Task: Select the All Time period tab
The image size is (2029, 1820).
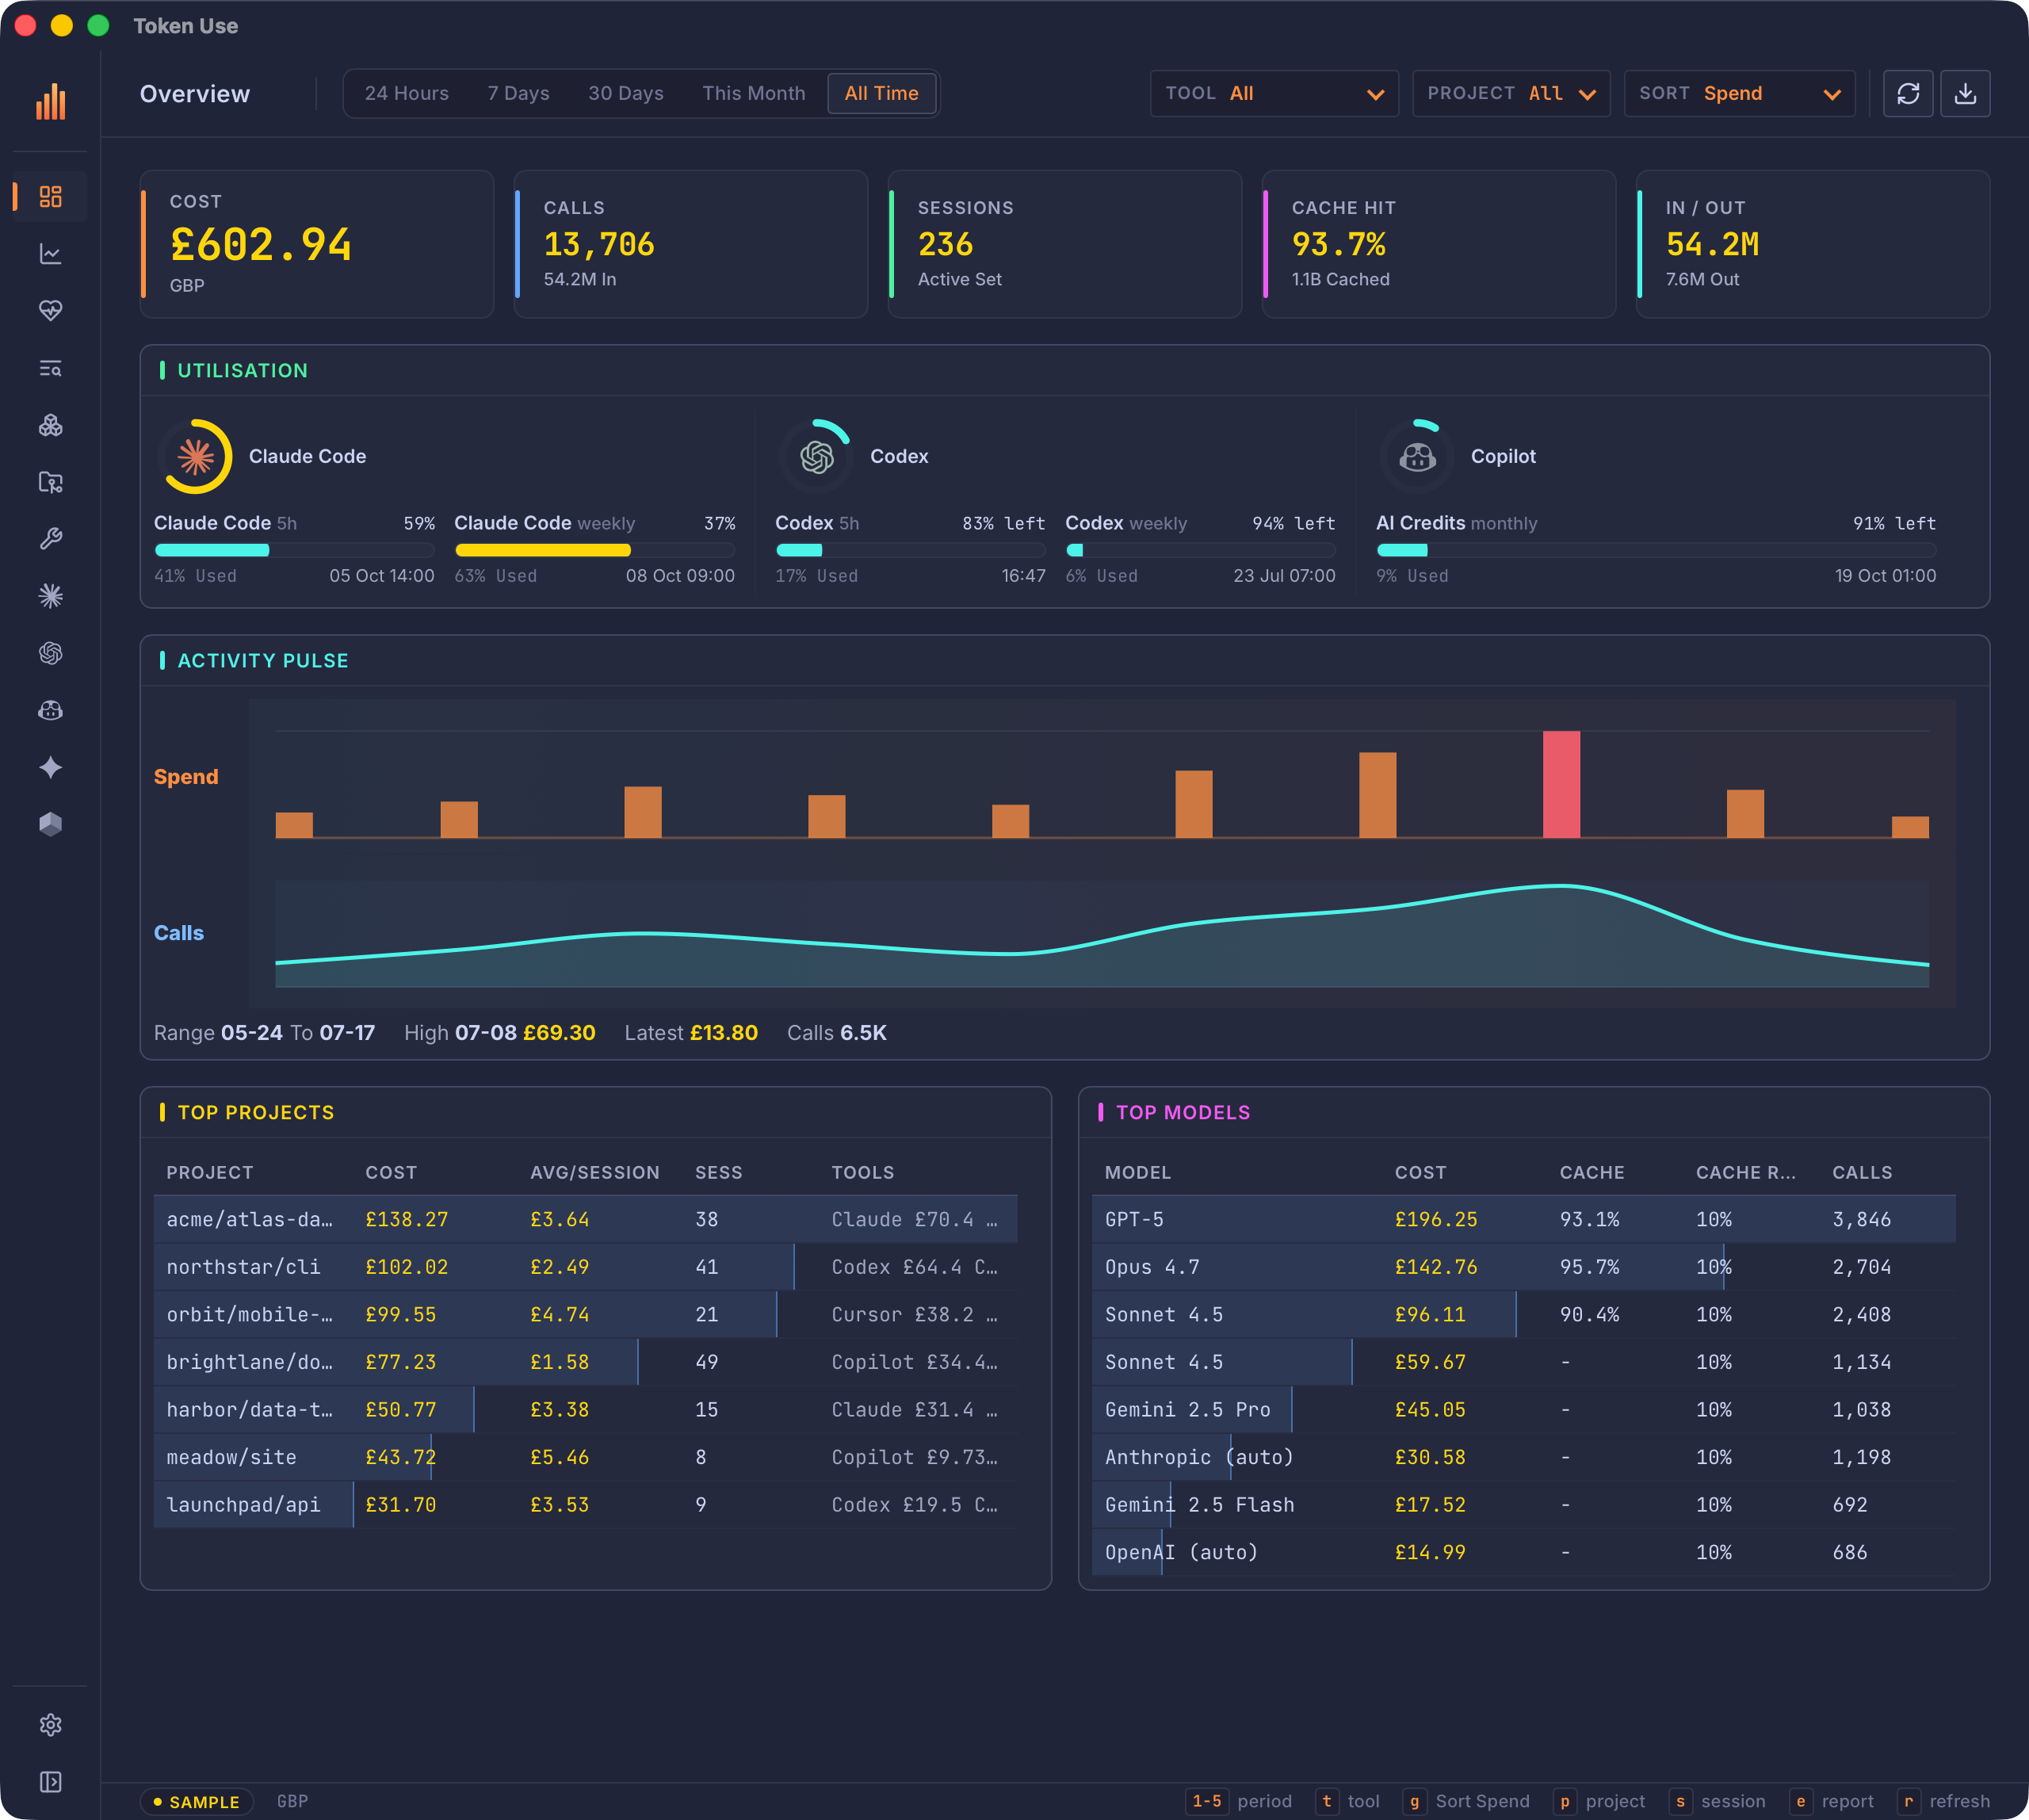Action: (x=881, y=93)
